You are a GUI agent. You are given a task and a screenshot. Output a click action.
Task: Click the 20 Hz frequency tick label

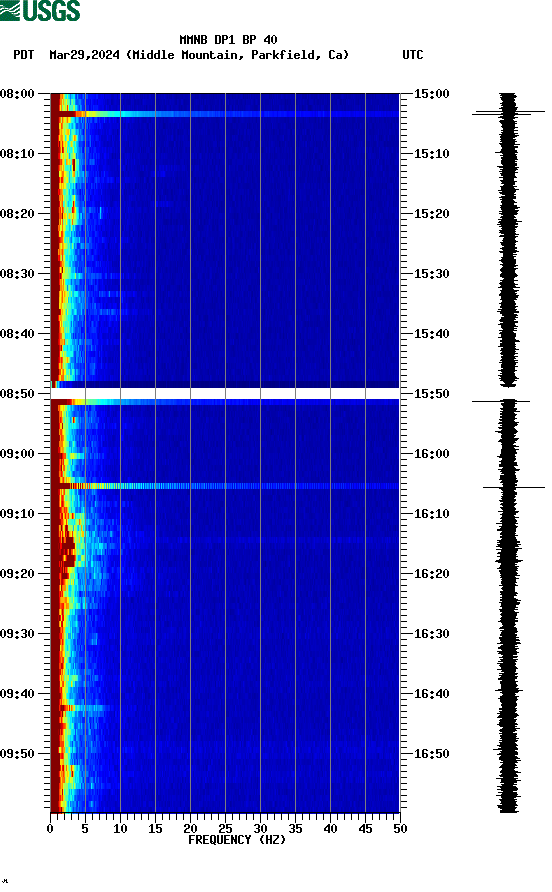[x=190, y=829]
